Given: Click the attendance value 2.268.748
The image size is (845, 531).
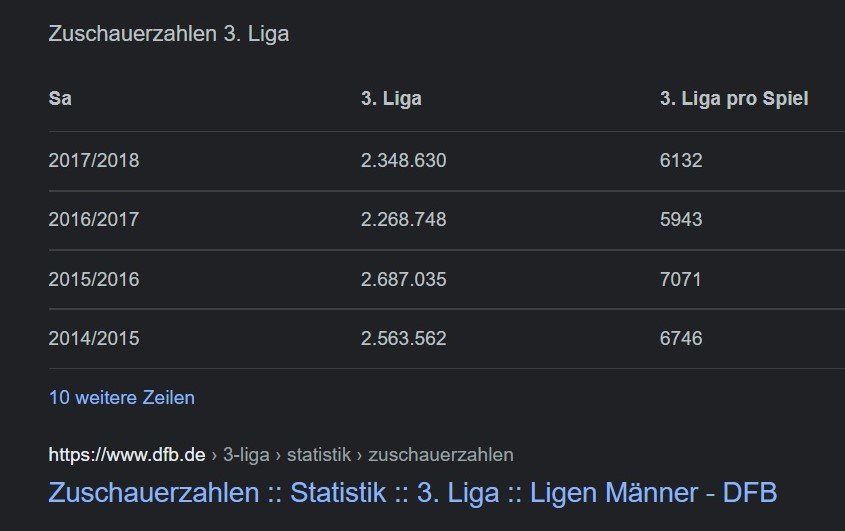Looking at the screenshot, I should coord(404,219).
